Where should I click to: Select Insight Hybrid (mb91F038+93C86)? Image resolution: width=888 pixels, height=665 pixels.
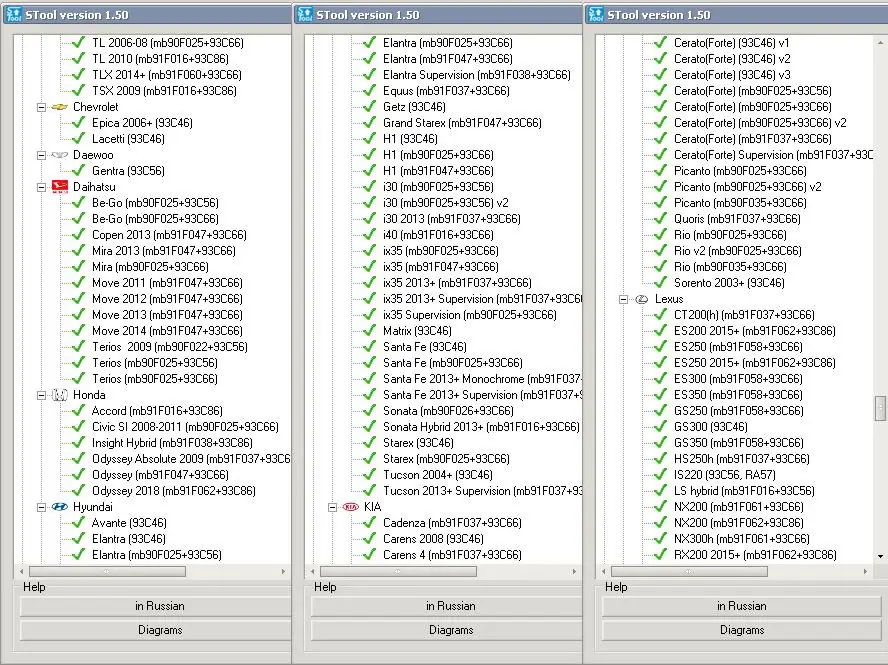(172, 443)
